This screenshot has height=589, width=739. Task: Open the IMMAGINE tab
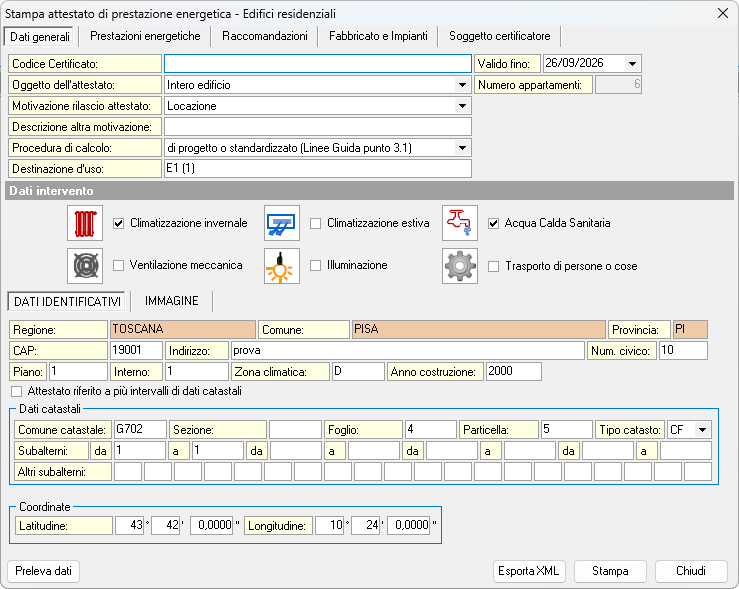[171, 301]
